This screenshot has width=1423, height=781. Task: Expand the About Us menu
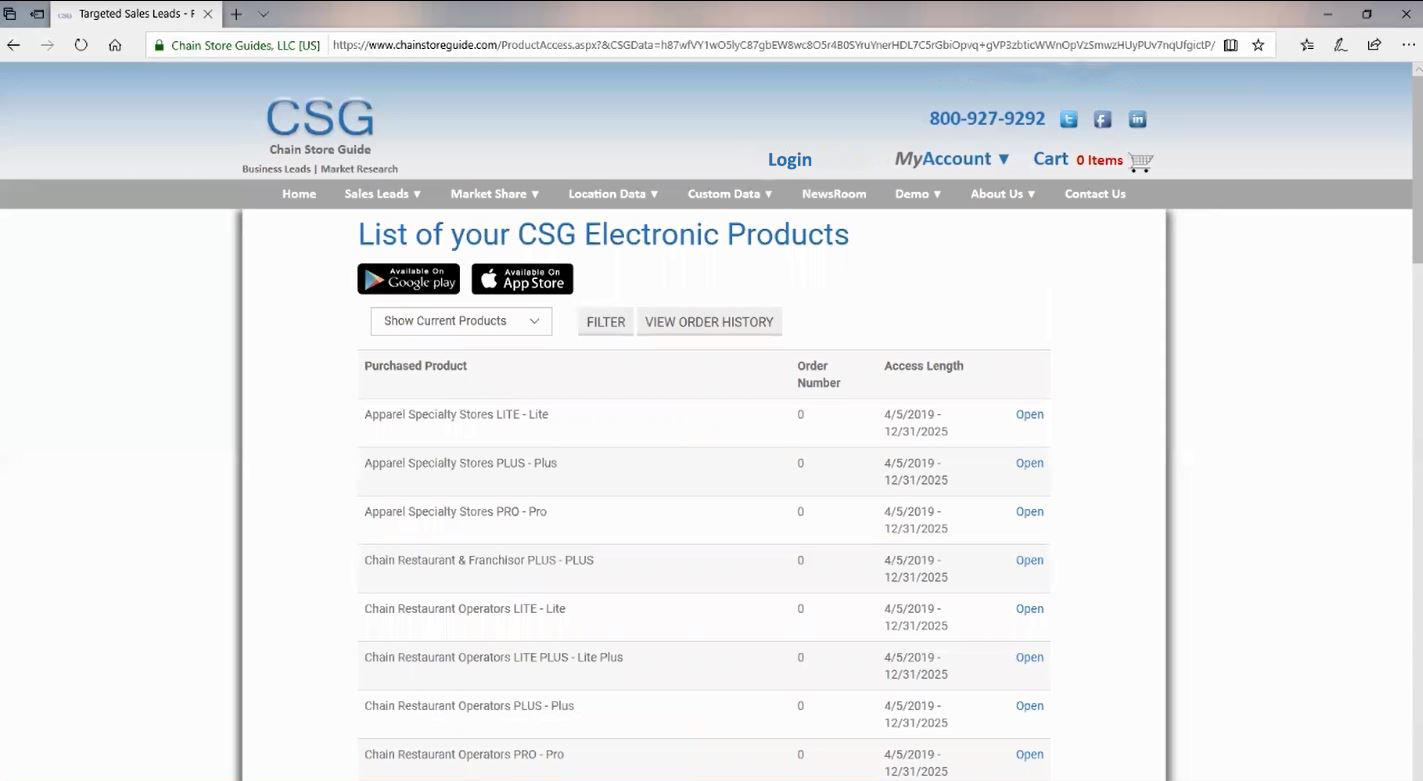click(x=1003, y=194)
